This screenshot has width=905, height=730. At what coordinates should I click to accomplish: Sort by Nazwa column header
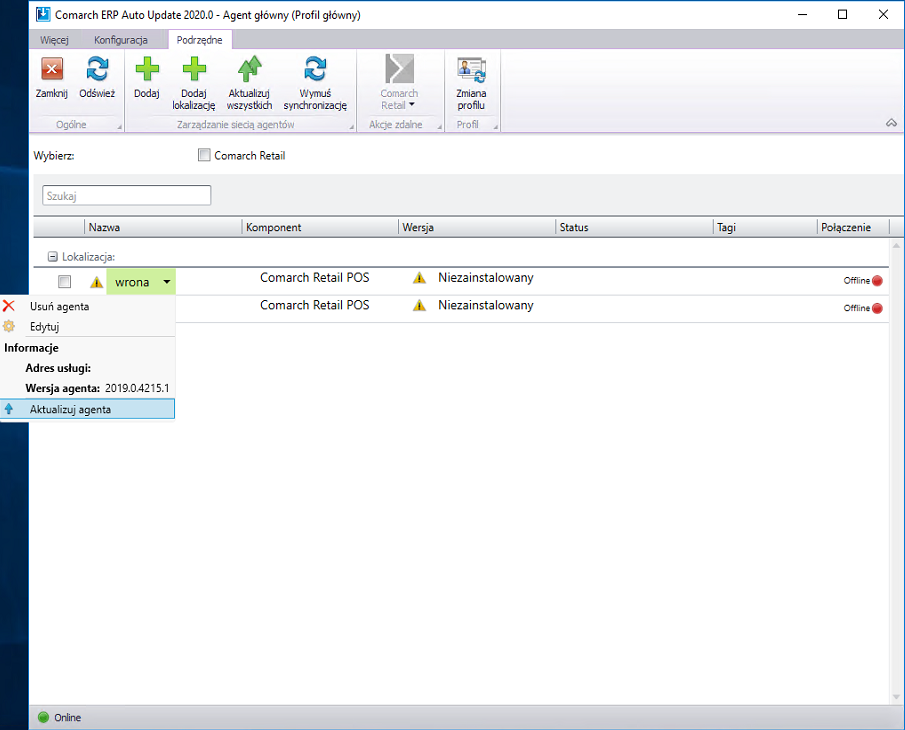tap(163, 227)
